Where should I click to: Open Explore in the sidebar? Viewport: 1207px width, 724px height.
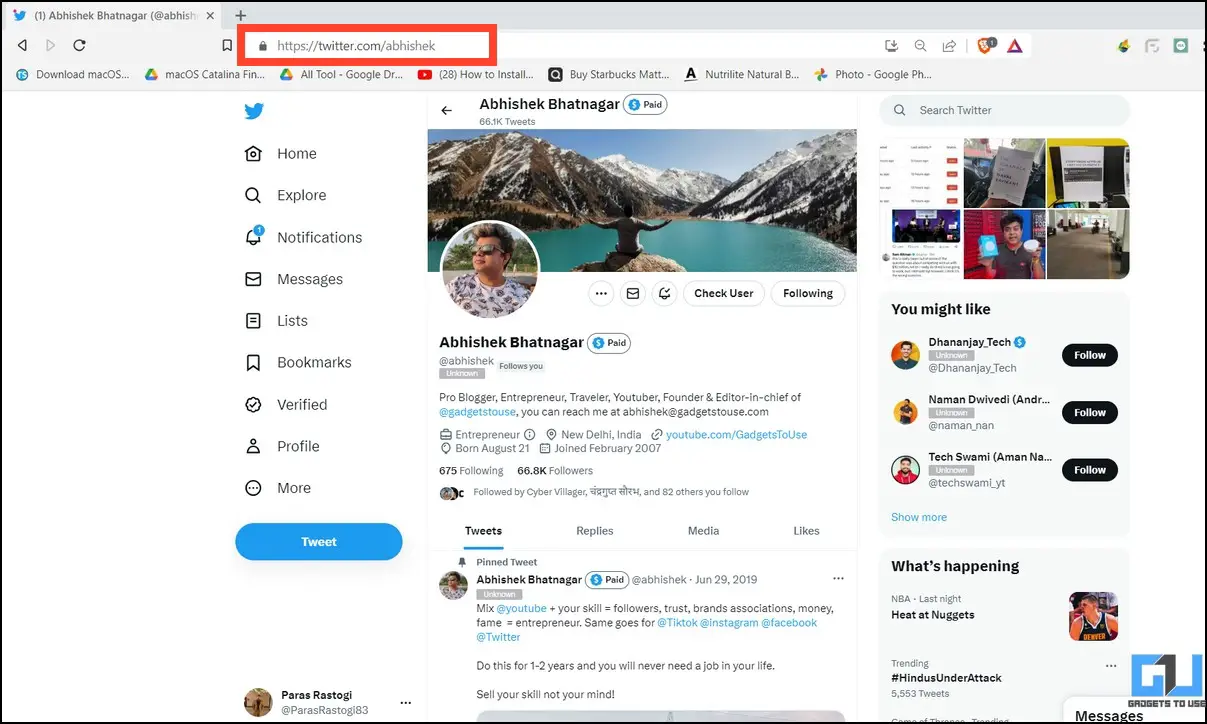pos(285,195)
